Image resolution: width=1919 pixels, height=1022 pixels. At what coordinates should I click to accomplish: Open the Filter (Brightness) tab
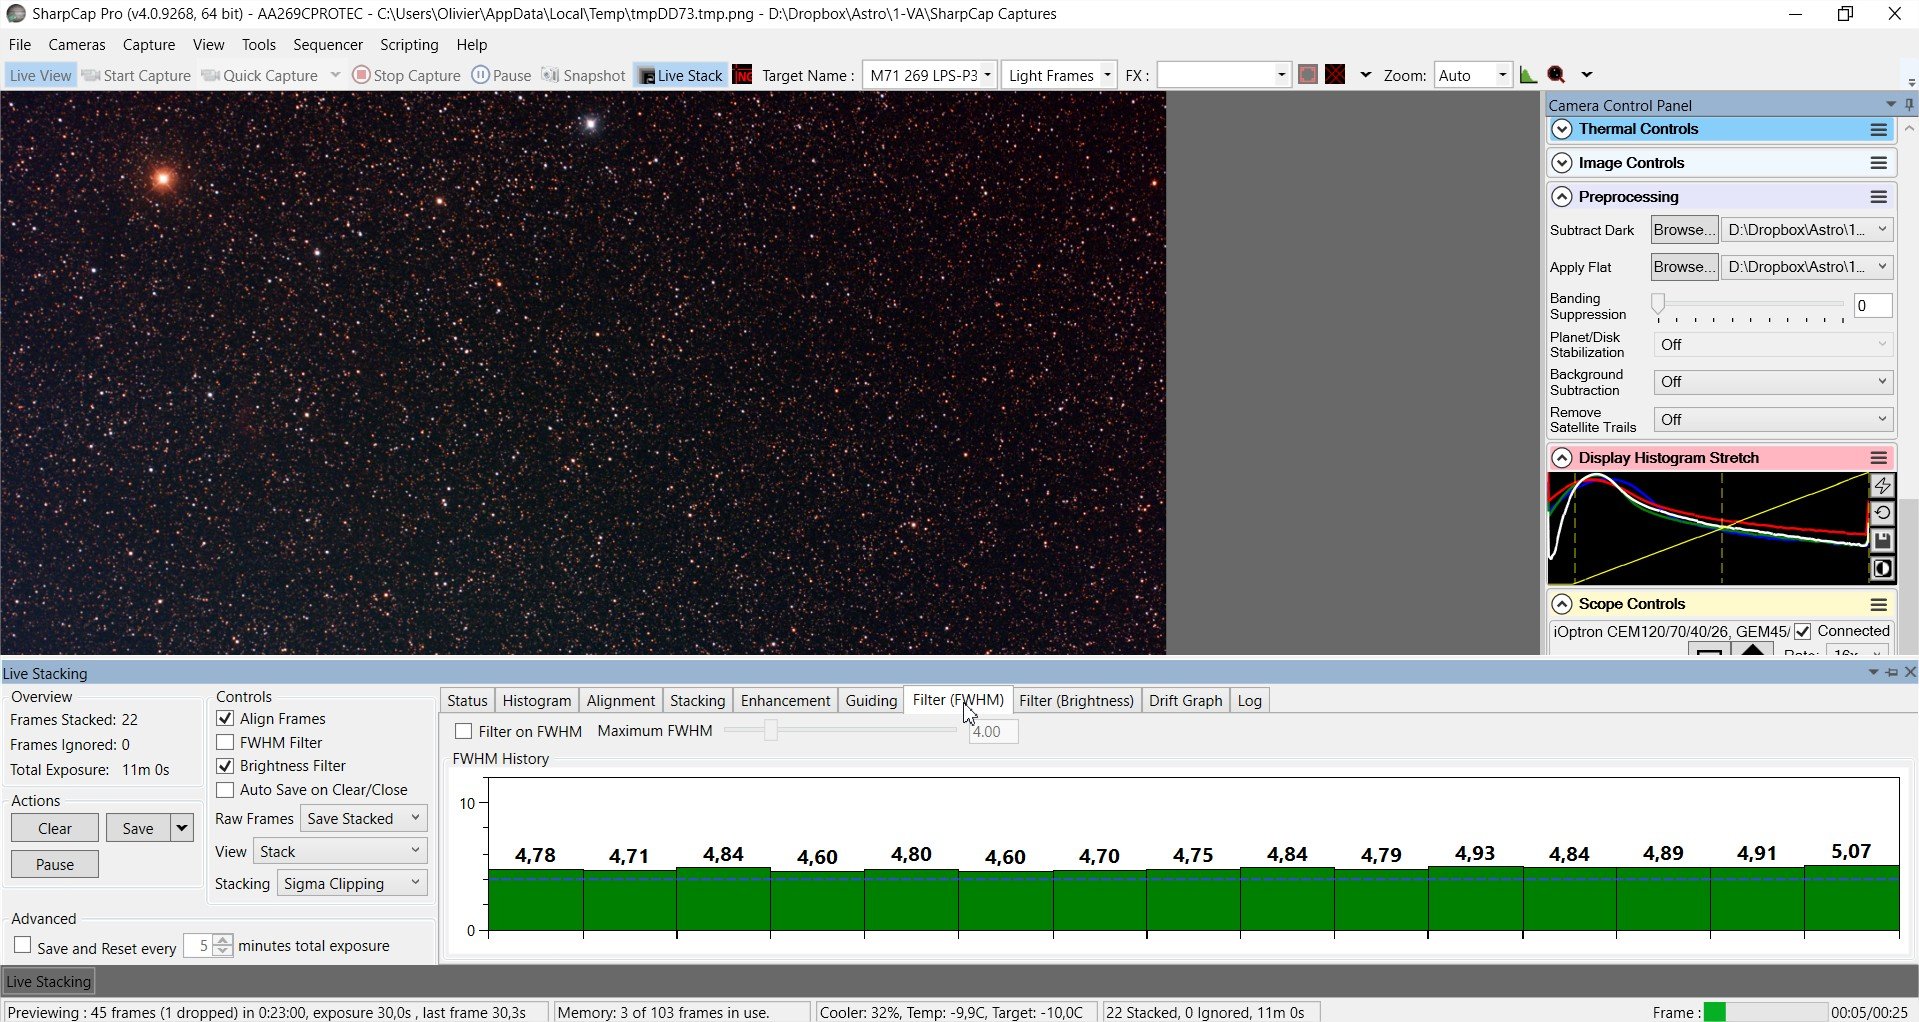[x=1076, y=700]
